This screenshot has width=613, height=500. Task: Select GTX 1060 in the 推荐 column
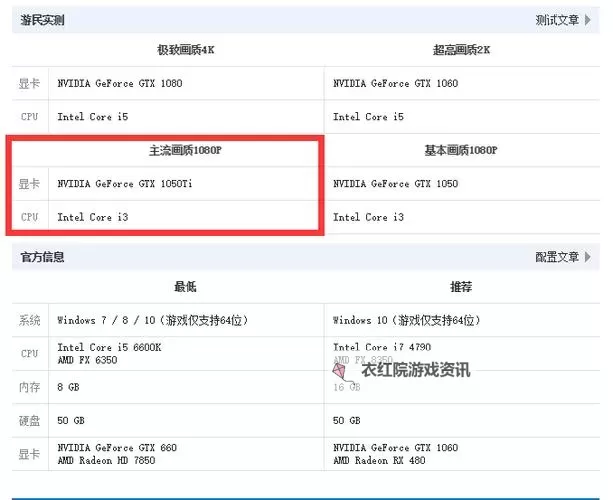pos(395,448)
